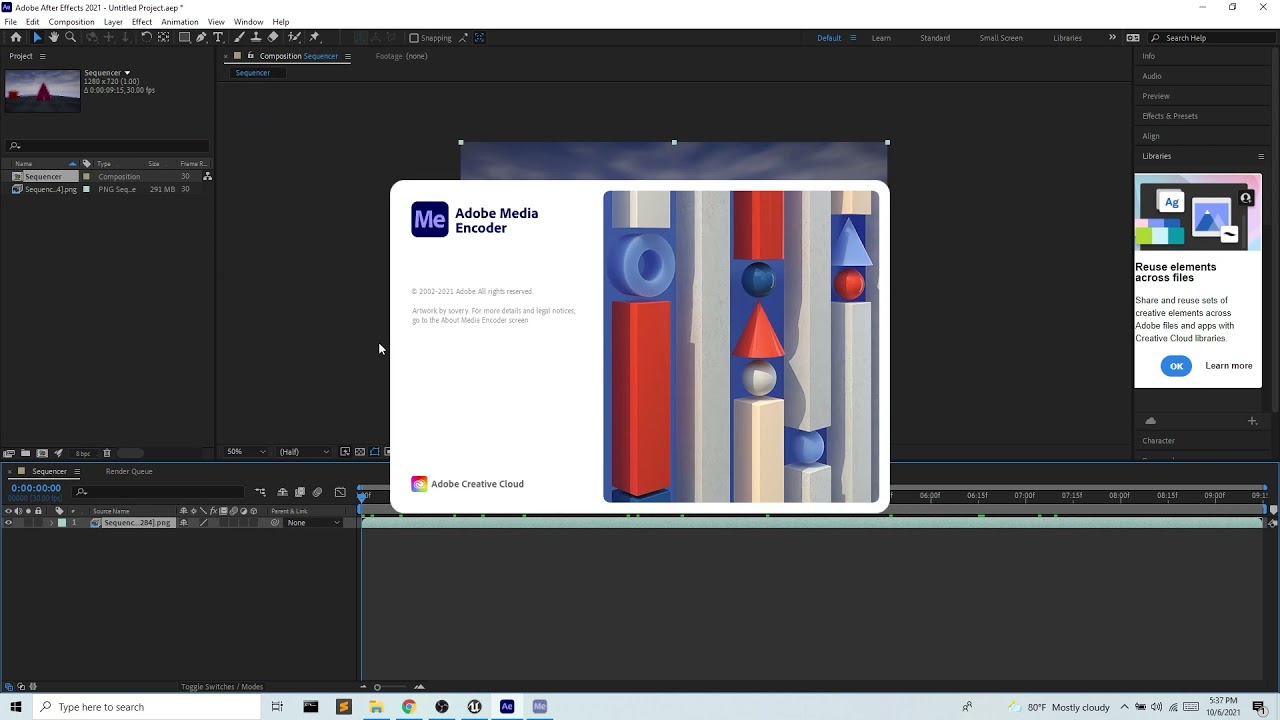Open the Preview panel
The image size is (1280, 720).
point(1156,96)
